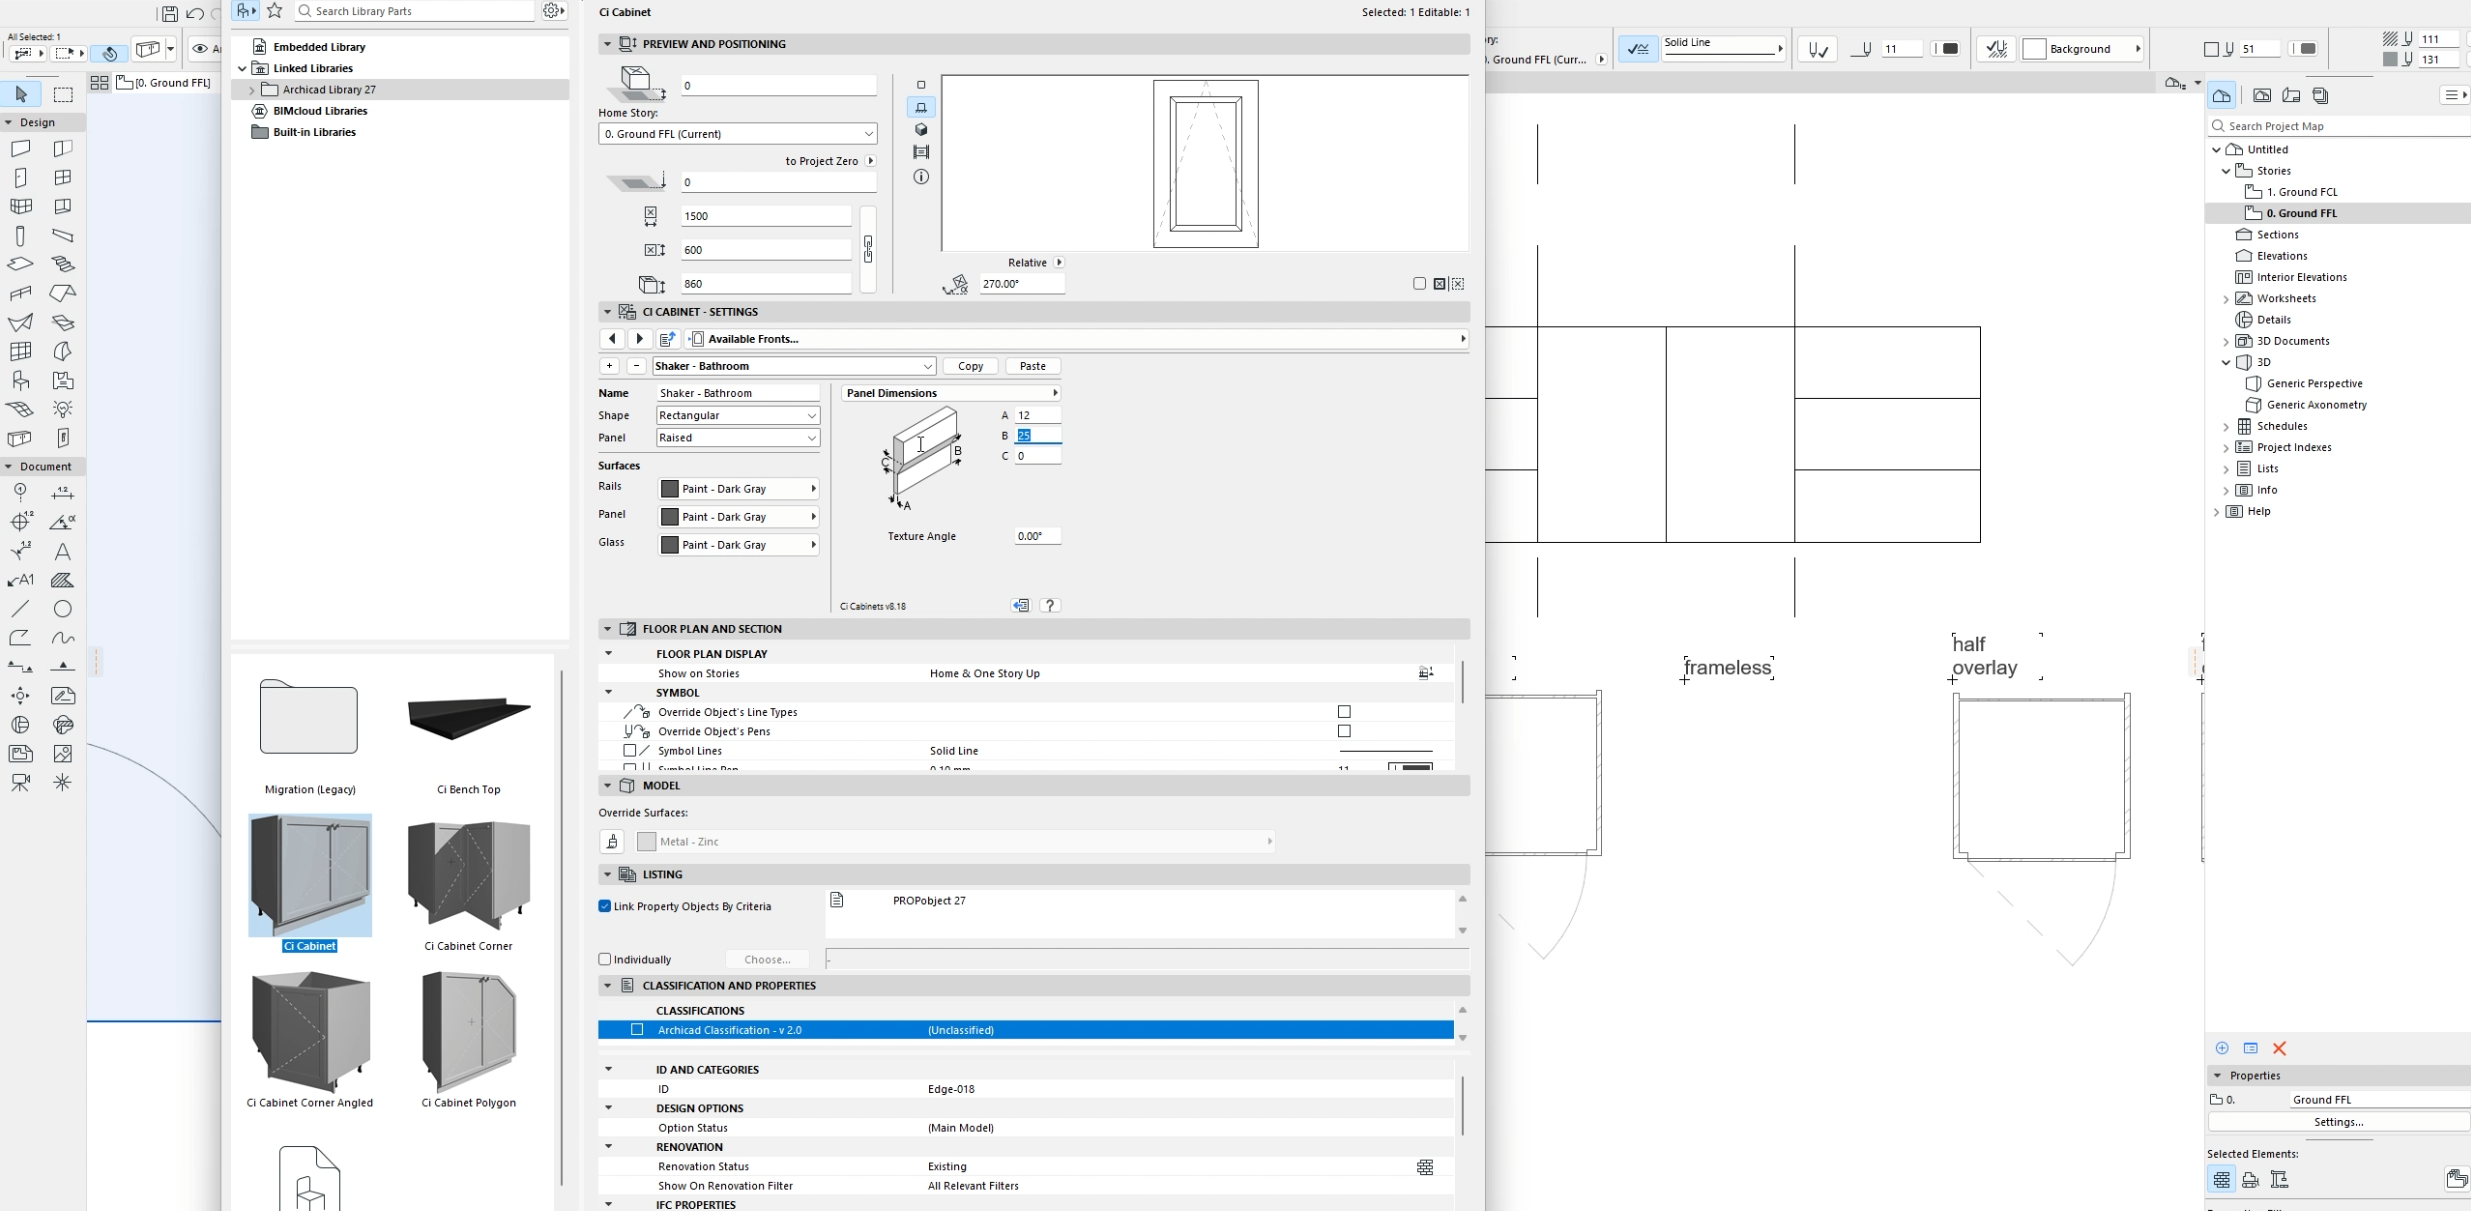Viewport: 2471px width, 1211px height.
Task: Open the Shape Rectangular dropdown
Action: pyautogui.click(x=738, y=415)
